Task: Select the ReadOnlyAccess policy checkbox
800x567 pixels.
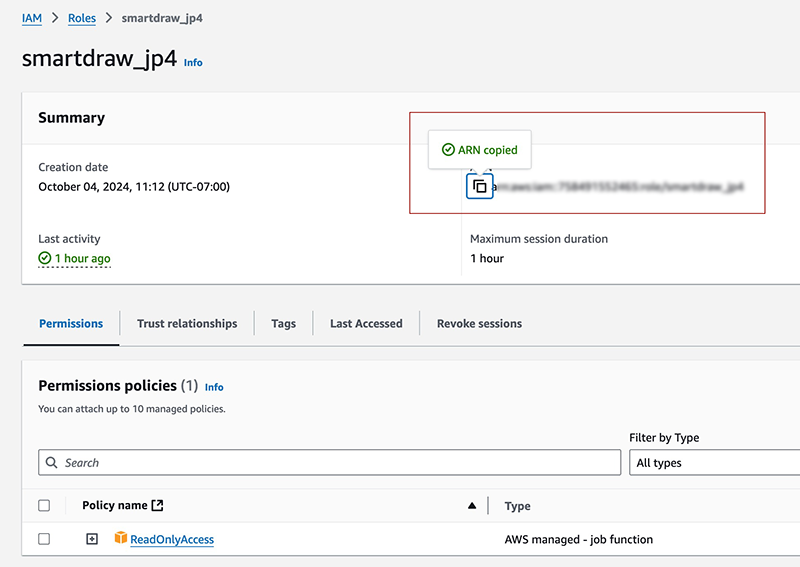Action: click(x=44, y=539)
